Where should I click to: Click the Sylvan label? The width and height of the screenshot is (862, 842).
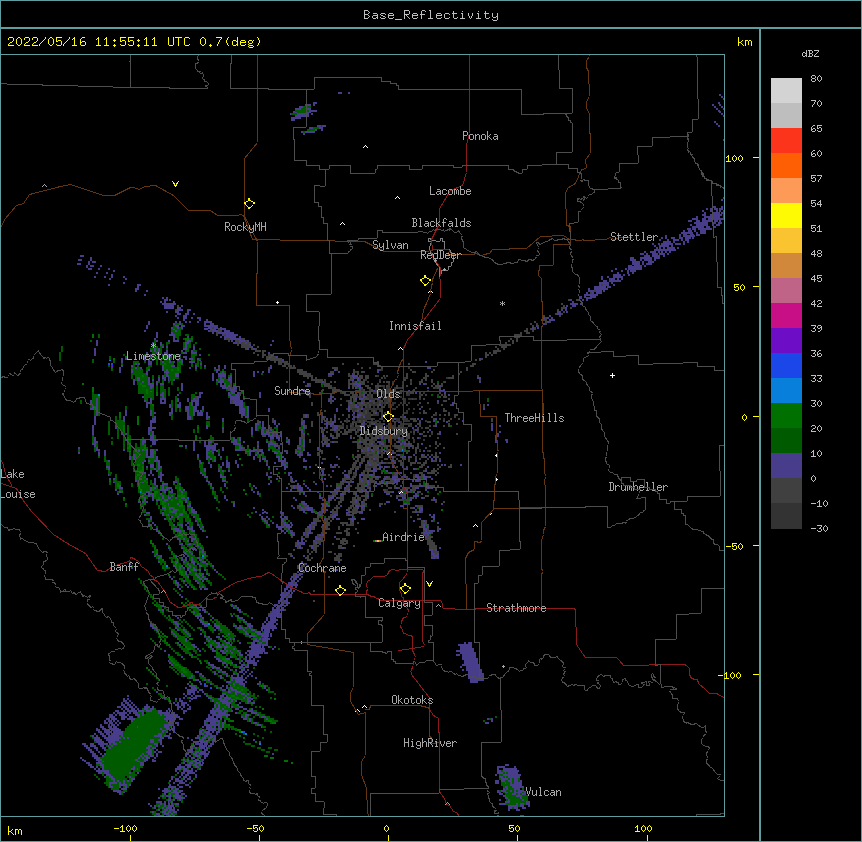point(390,245)
